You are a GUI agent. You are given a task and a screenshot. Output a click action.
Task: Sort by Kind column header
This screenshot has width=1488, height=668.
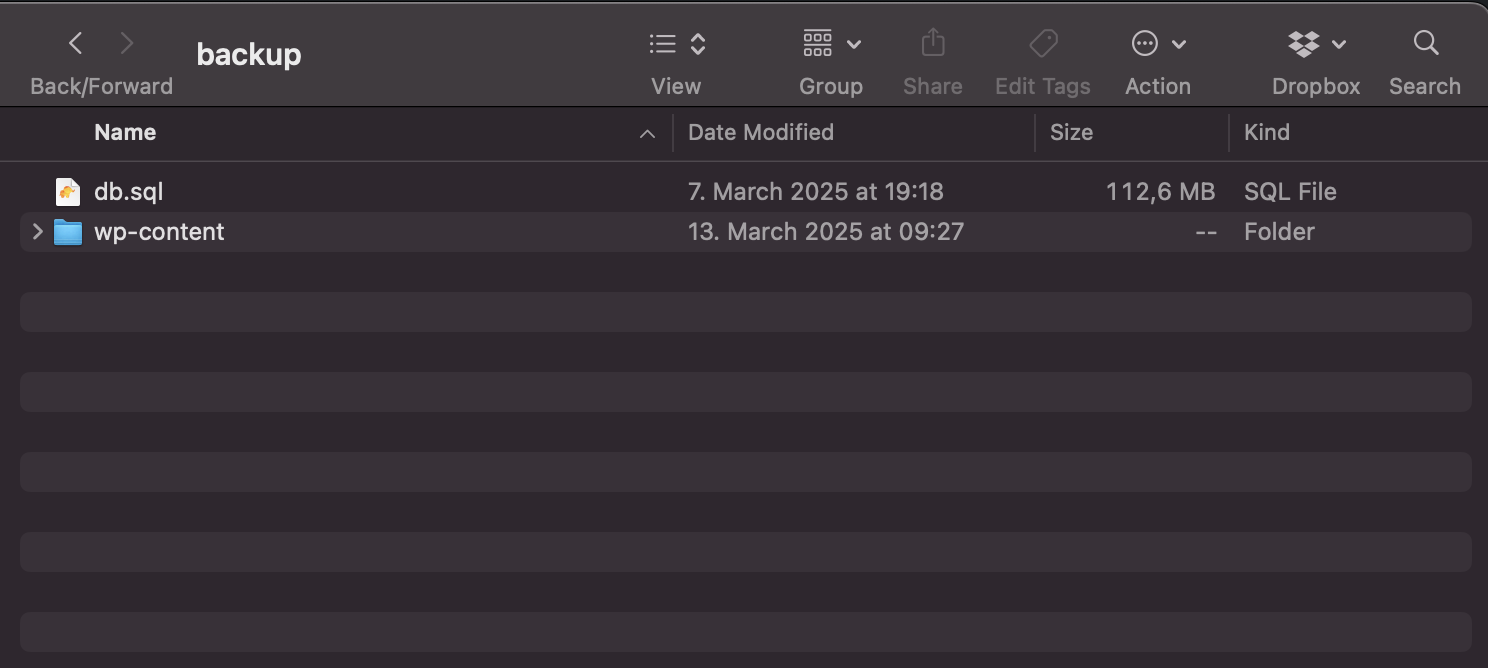coord(1267,133)
